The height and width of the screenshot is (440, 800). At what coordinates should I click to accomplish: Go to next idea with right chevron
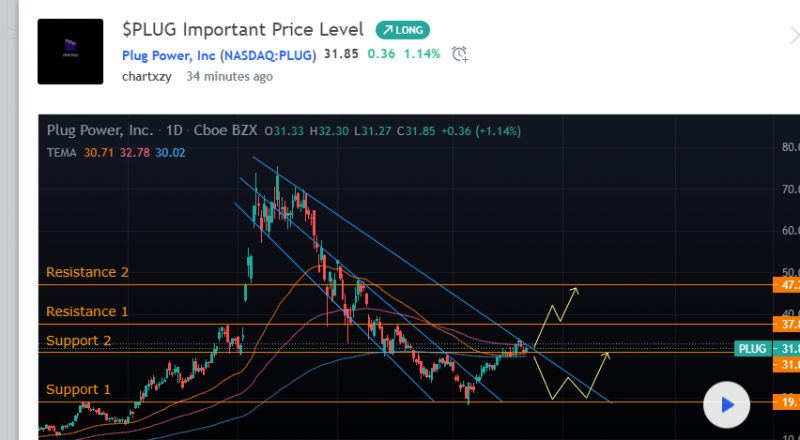coord(793,35)
